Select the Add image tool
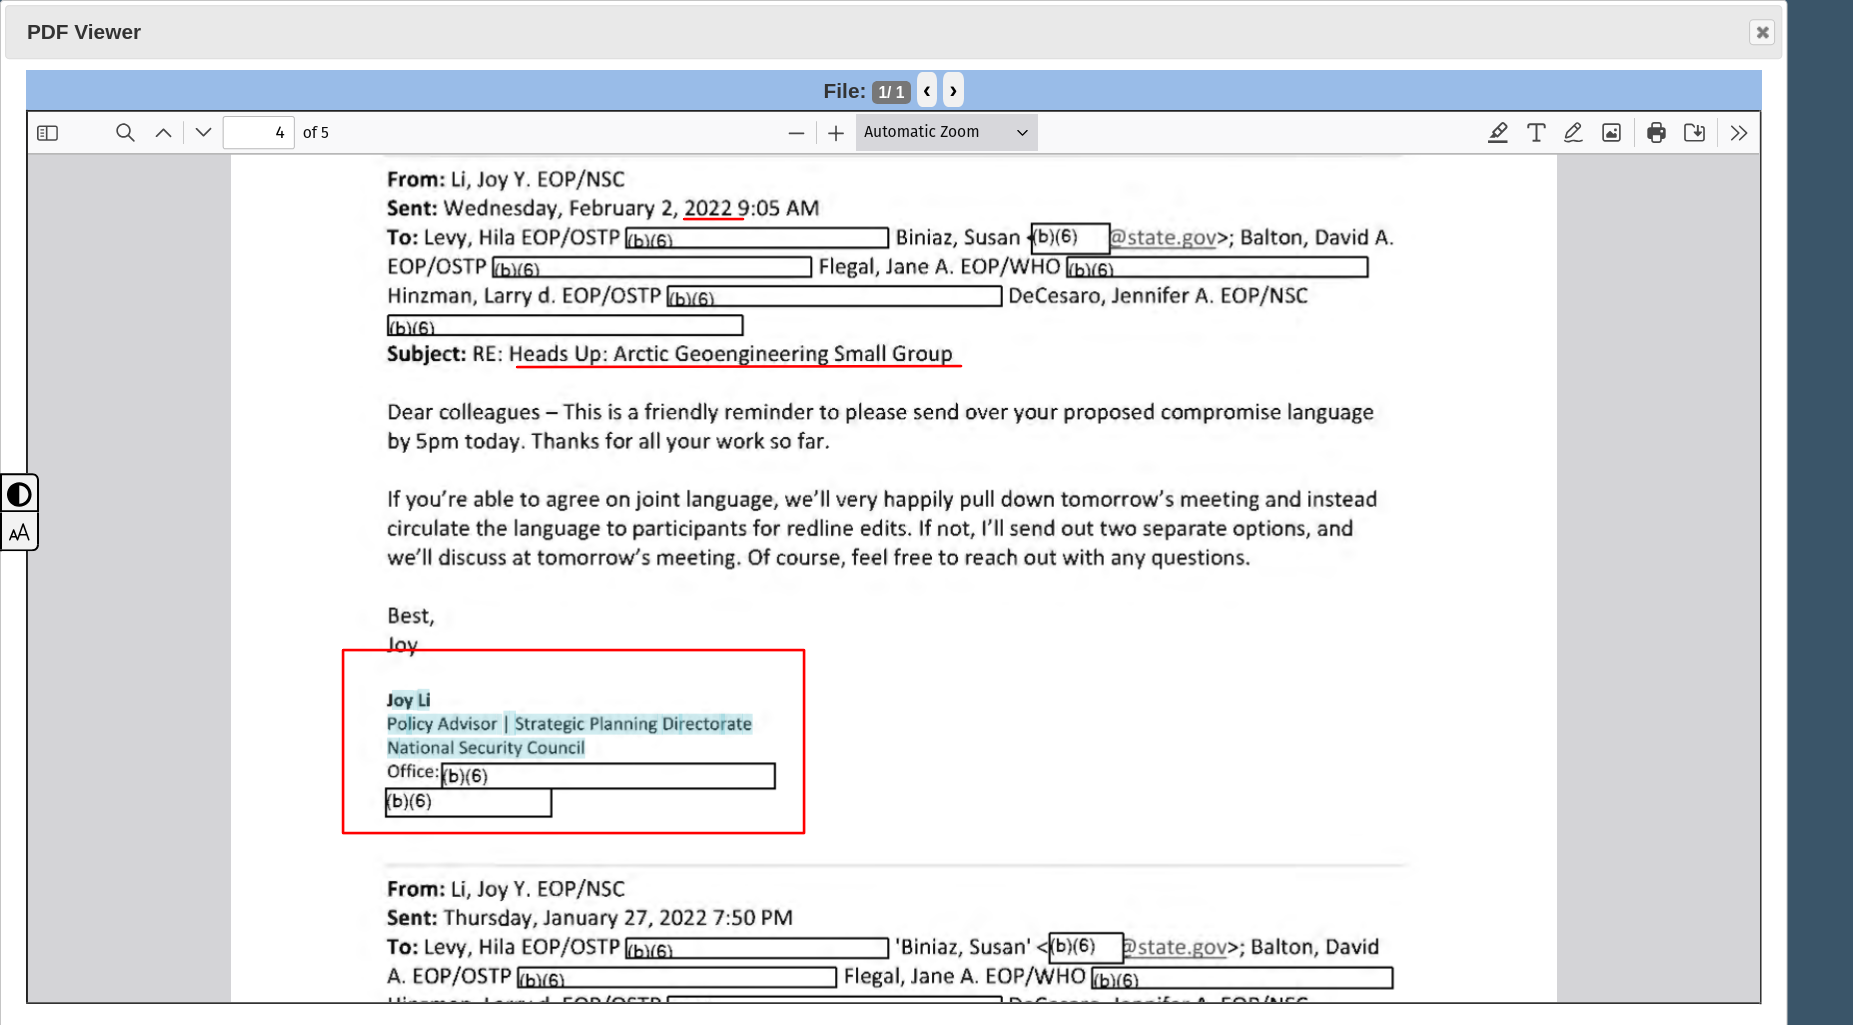This screenshot has width=1853, height=1025. pyautogui.click(x=1611, y=133)
